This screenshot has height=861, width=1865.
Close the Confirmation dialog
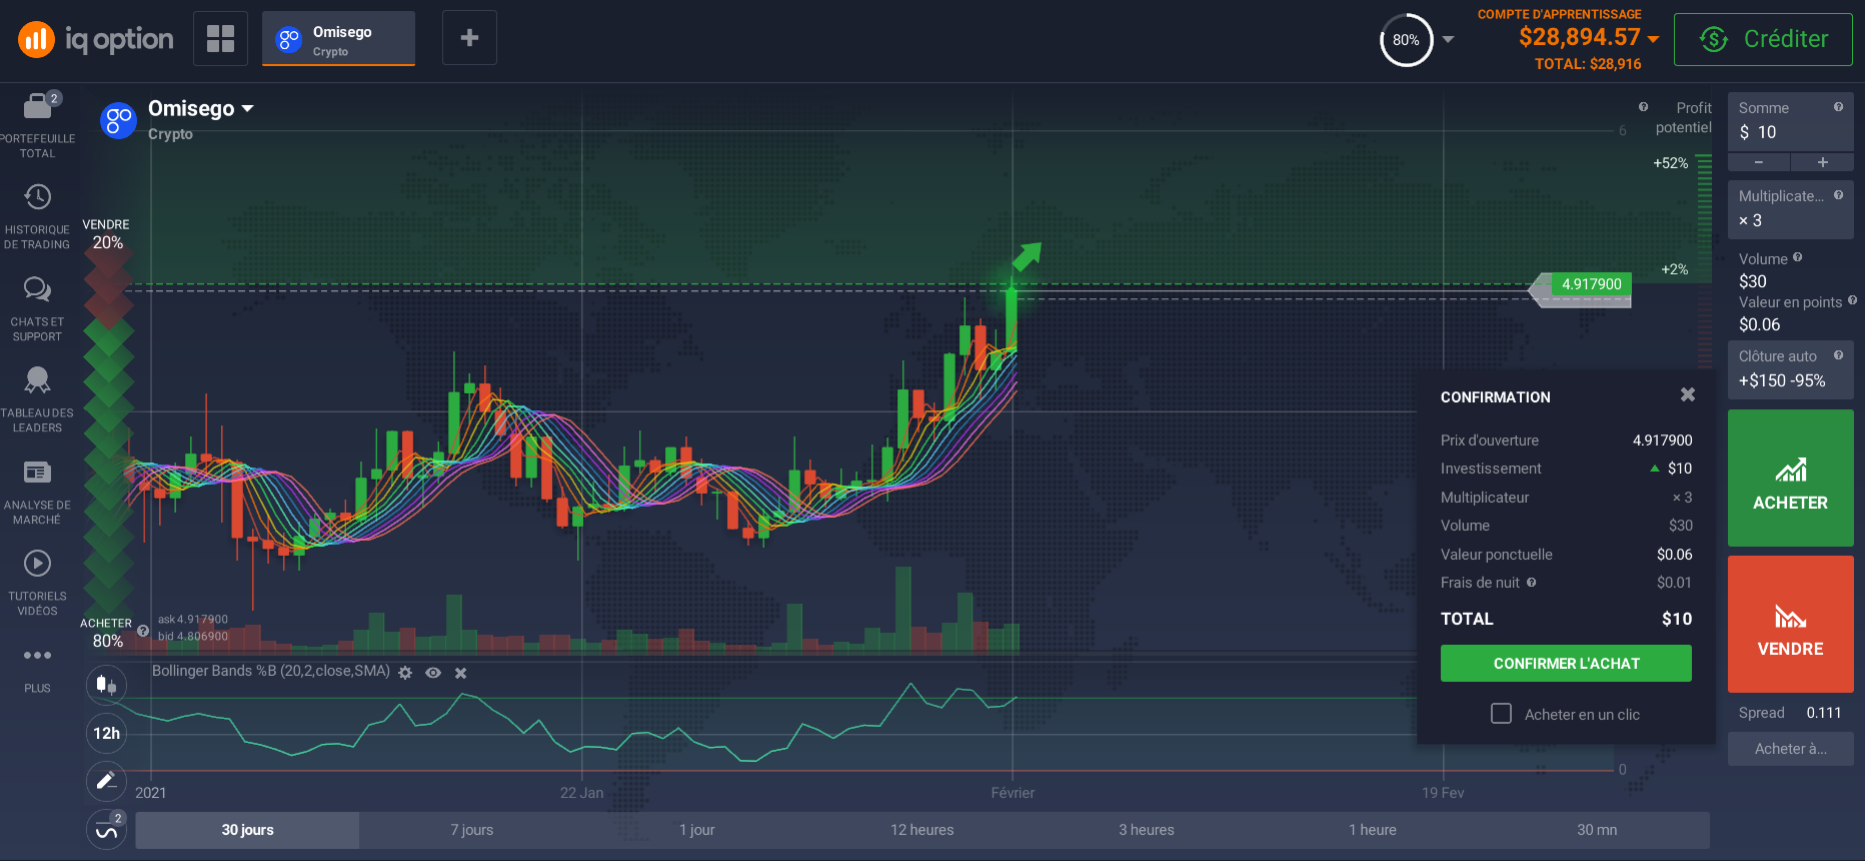click(x=1688, y=395)
